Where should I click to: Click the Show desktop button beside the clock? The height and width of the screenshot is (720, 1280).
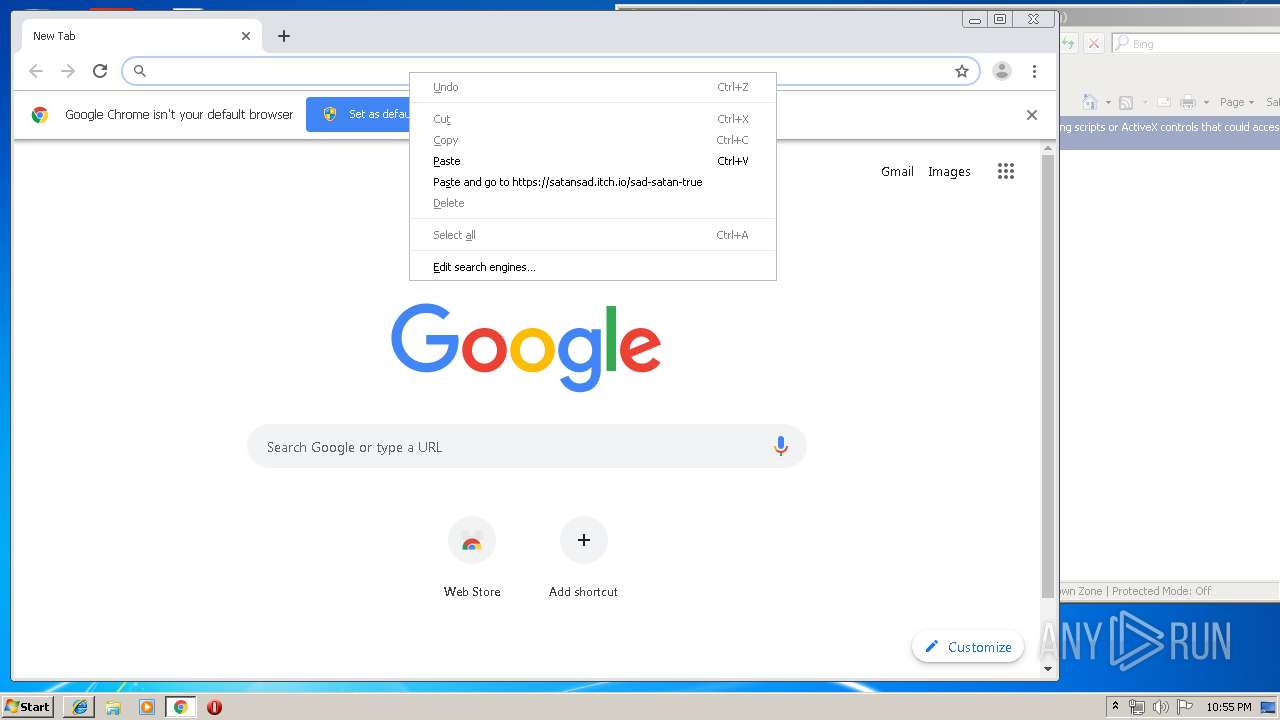(1268, 707)
